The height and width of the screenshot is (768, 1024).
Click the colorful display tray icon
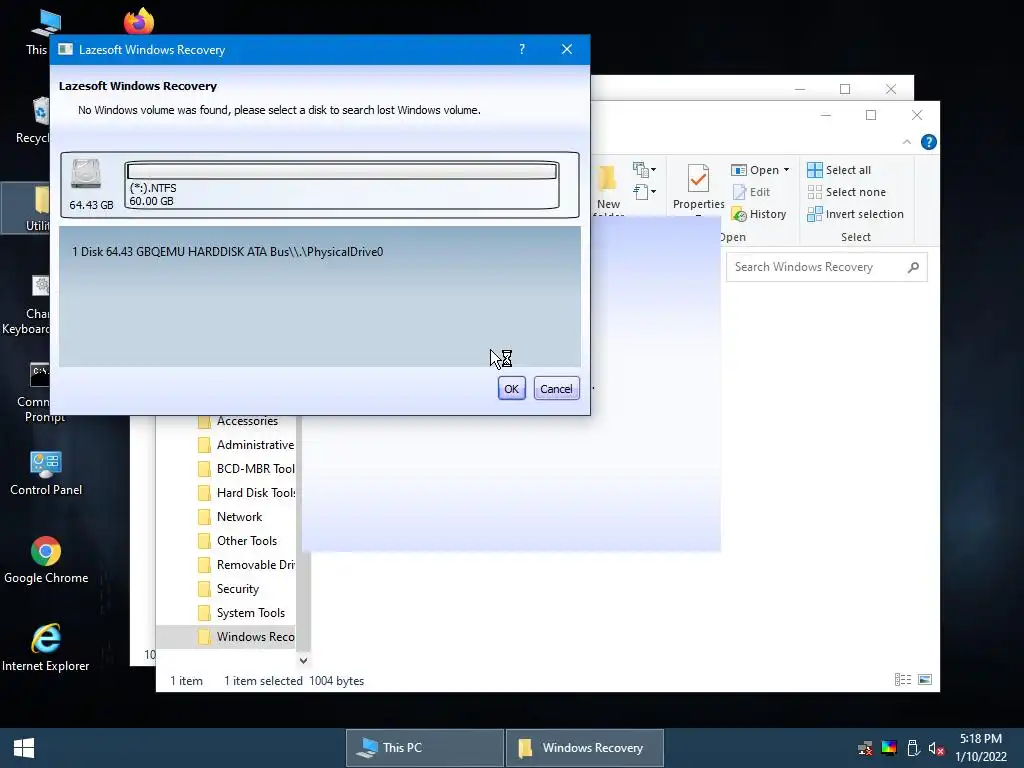pyautogui.click(x=889, y=748)
